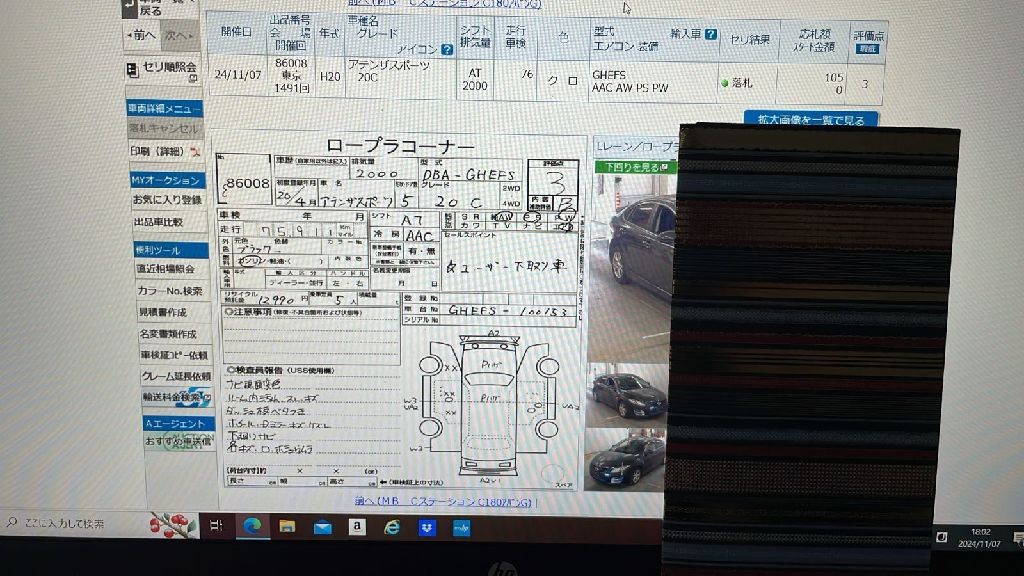Click 拡大画像を一覧で見る button
The height and width of the screenshot is (576, 1024).
point(810,120)
